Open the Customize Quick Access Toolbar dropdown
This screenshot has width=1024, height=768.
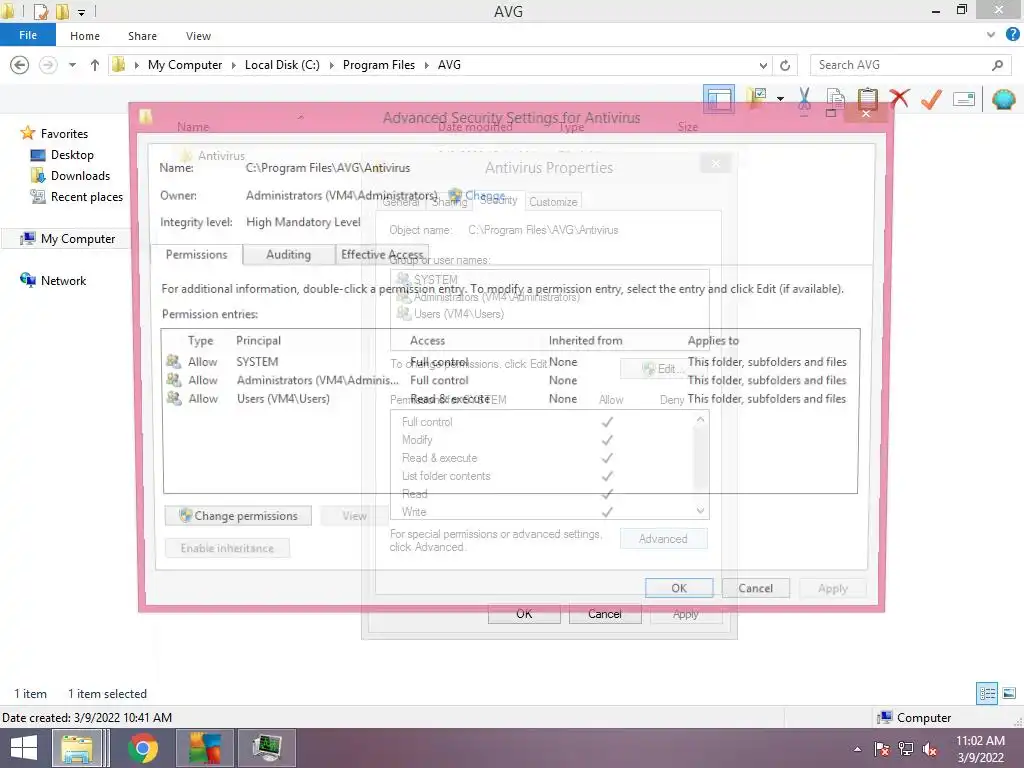pyautogui.click(x=82, y=12)
